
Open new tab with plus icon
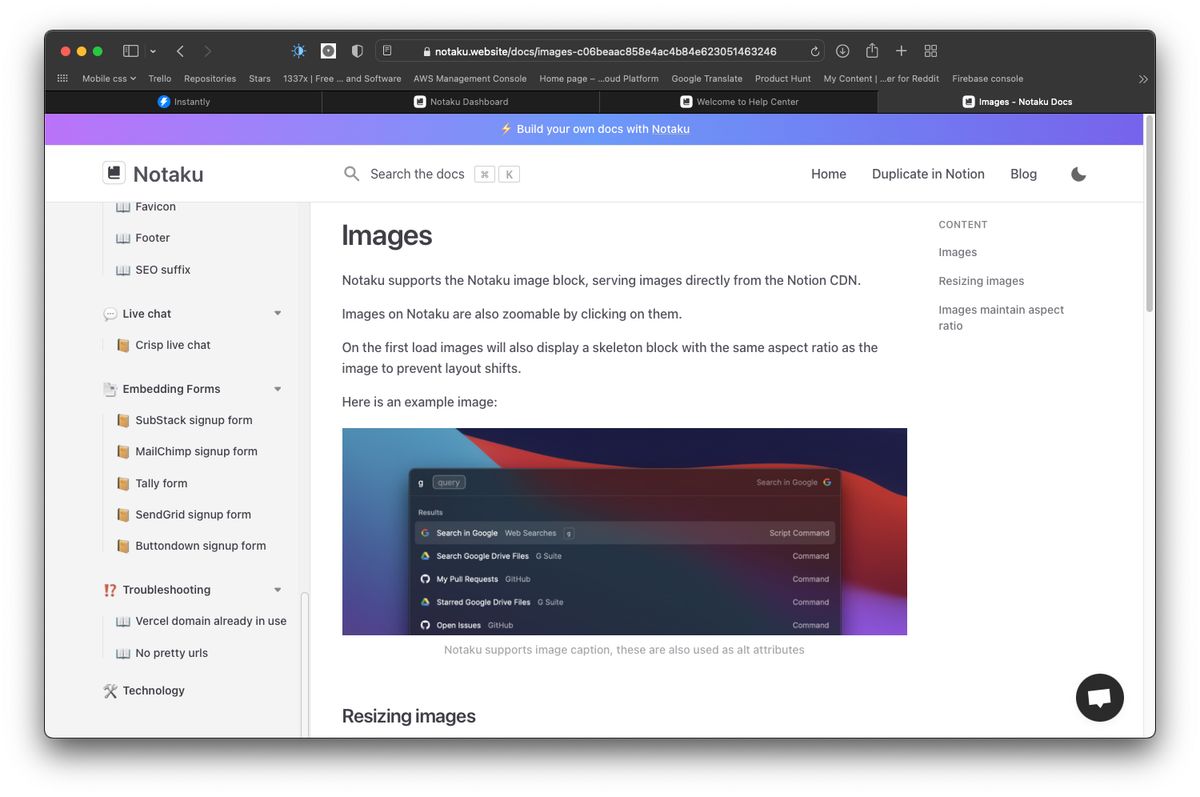901,51
